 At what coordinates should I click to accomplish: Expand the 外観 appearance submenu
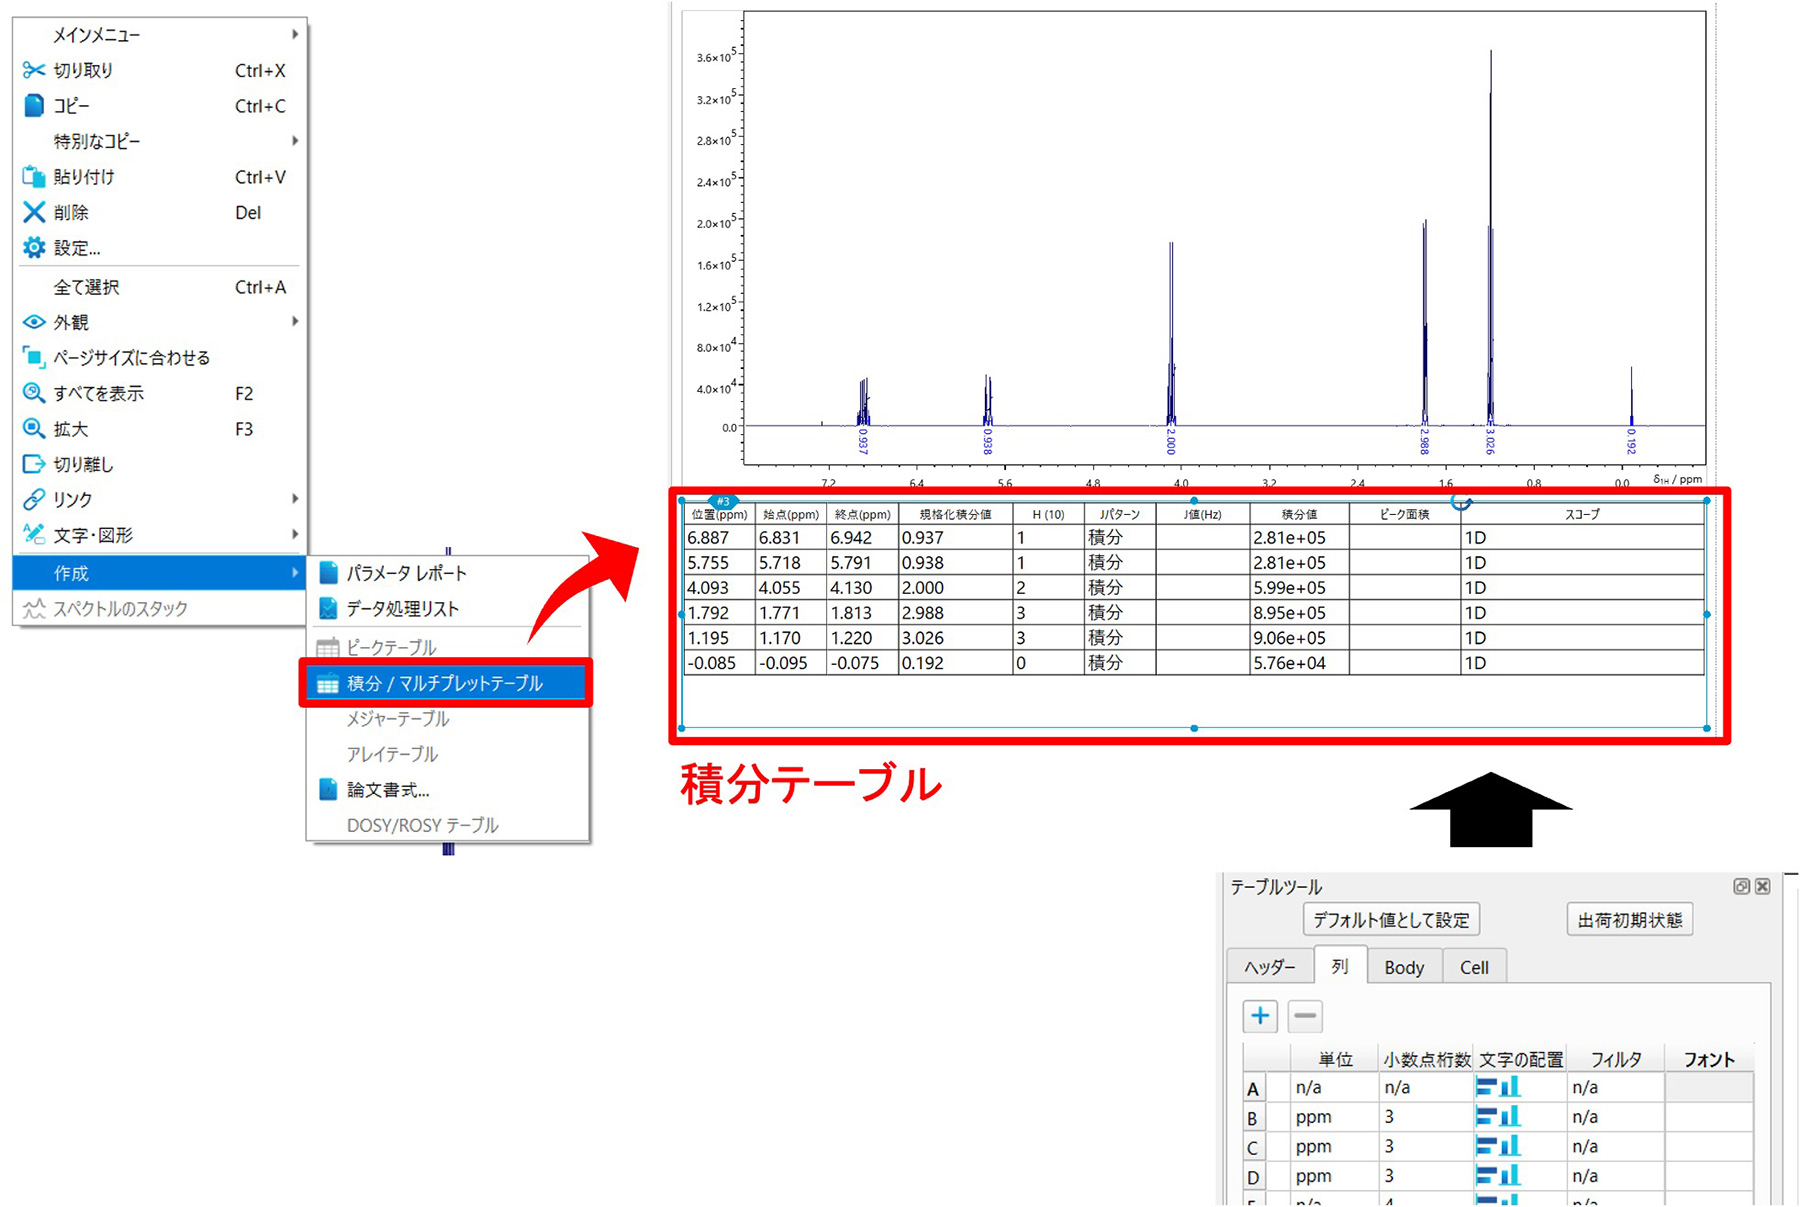tap(160, 322)
